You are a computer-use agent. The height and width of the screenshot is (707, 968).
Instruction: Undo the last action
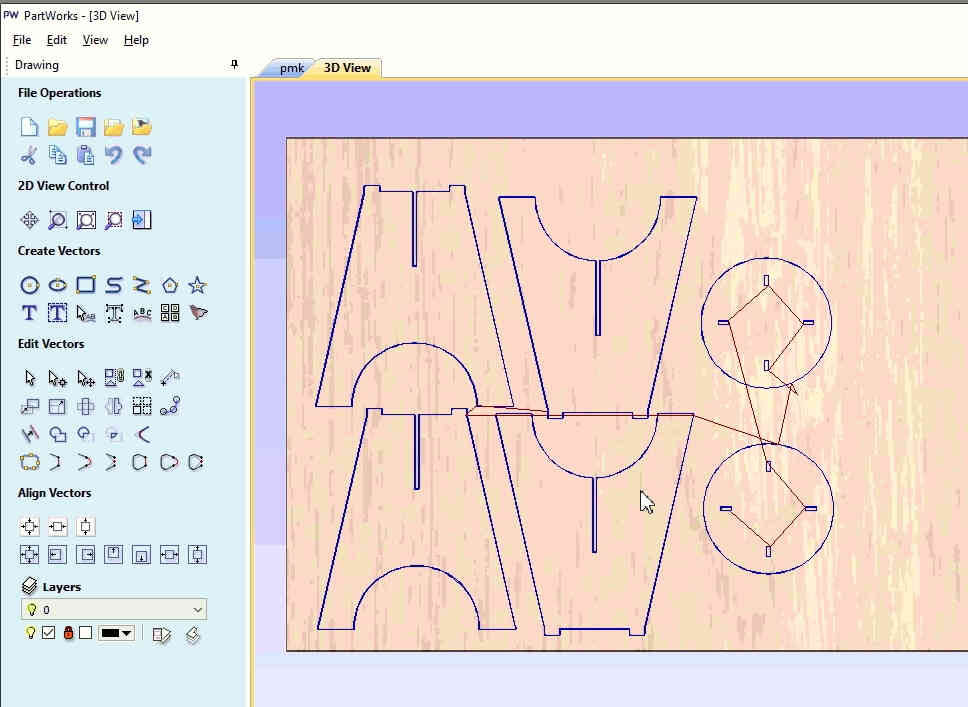point(114,154)
